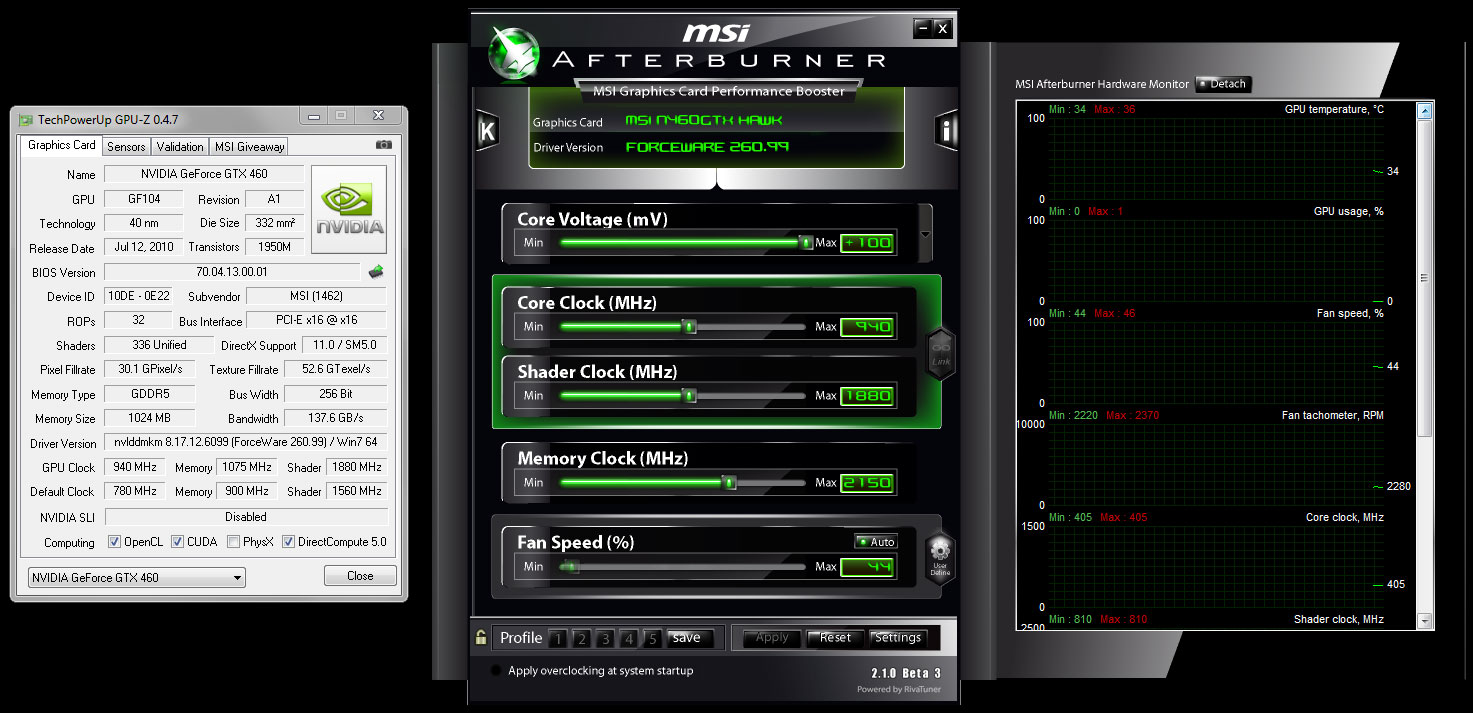Click the Name field NVIDIA GeForce GTX 460
The height and width of the screenshot is (713, 1473).
click(204, 174)
